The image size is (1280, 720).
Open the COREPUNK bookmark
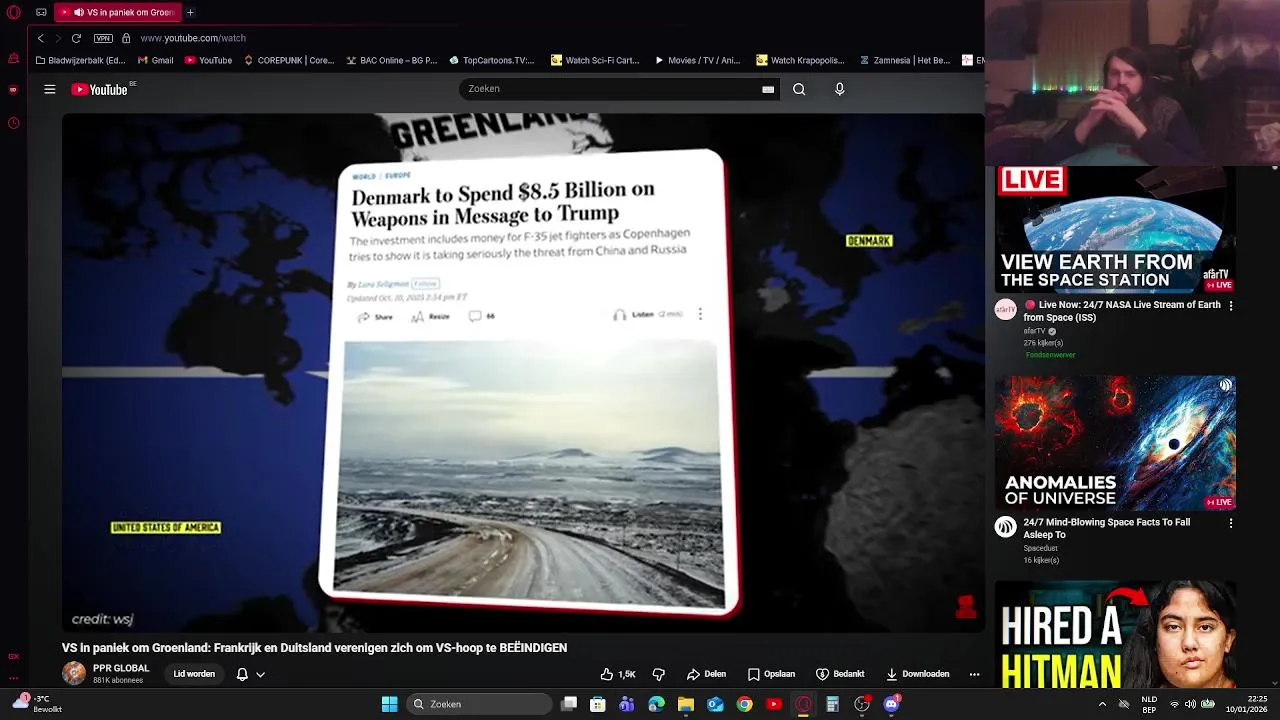(289, 60)
